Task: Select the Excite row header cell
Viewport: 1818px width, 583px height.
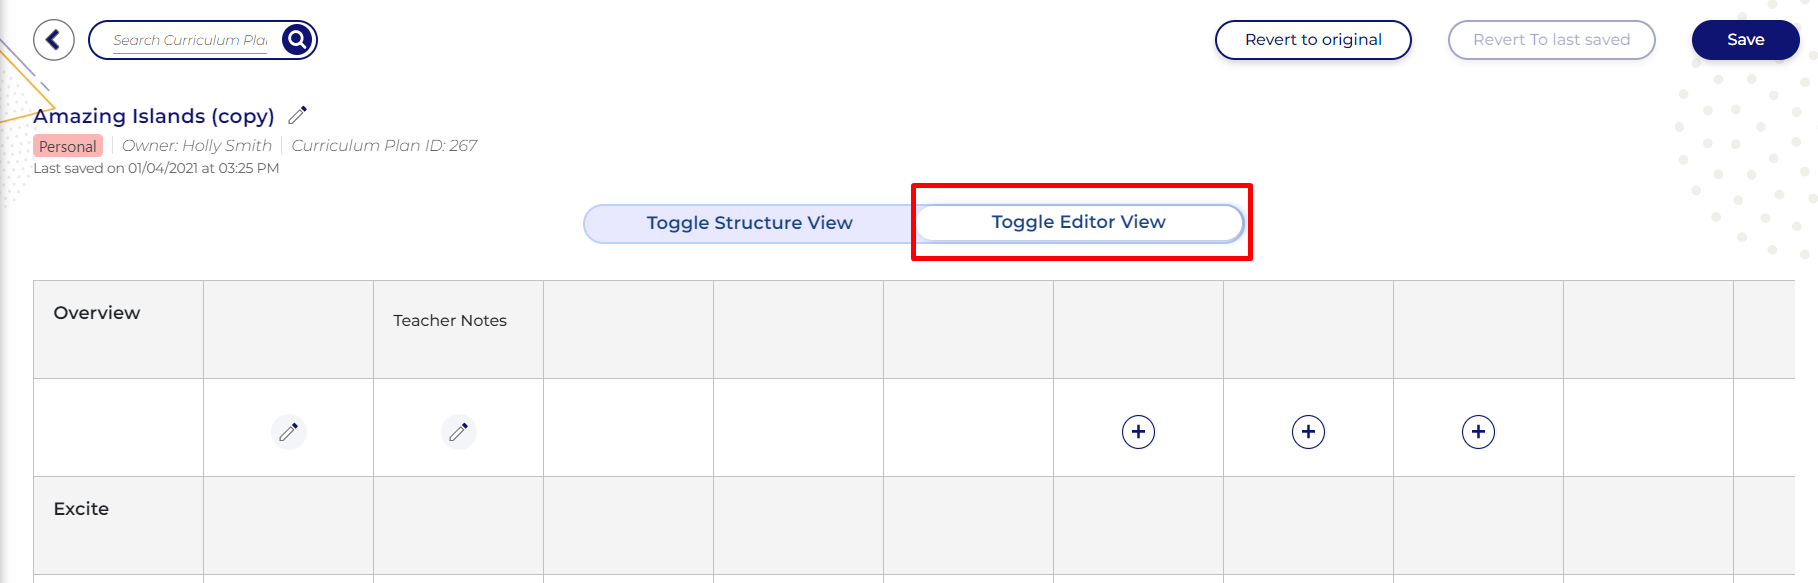Action: coord(81,509)
